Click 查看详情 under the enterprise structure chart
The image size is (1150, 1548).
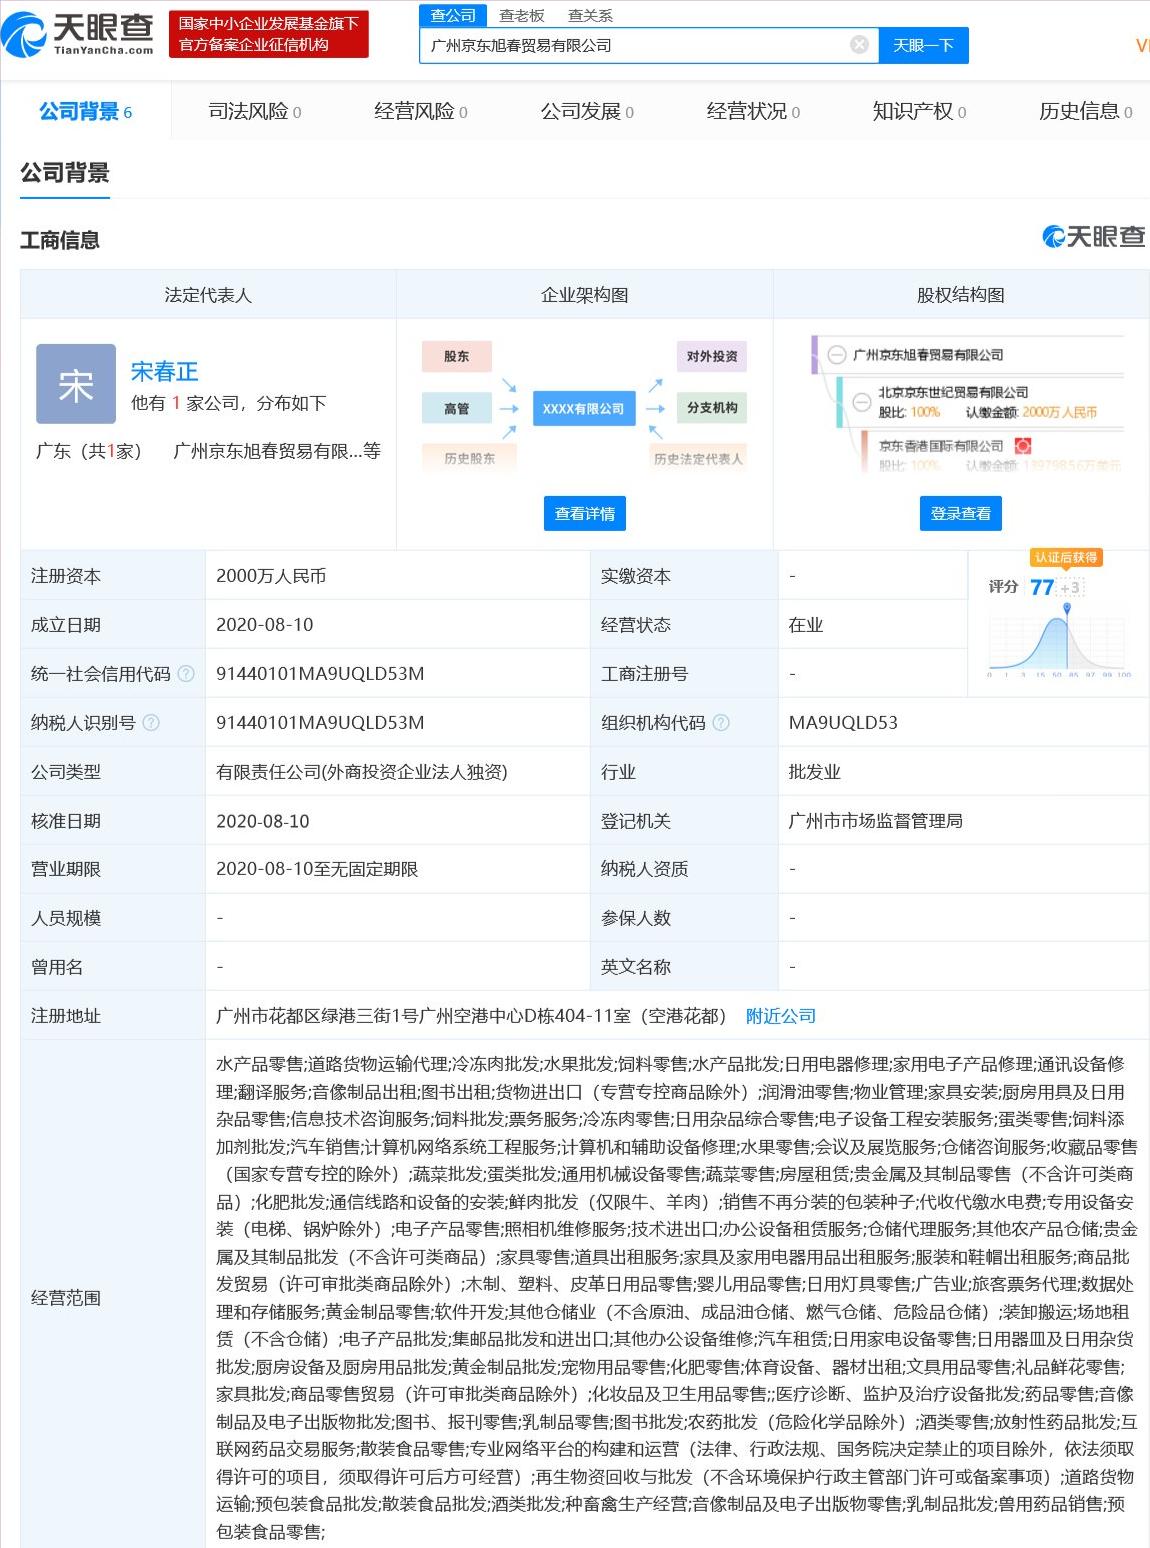pos(585,513)
